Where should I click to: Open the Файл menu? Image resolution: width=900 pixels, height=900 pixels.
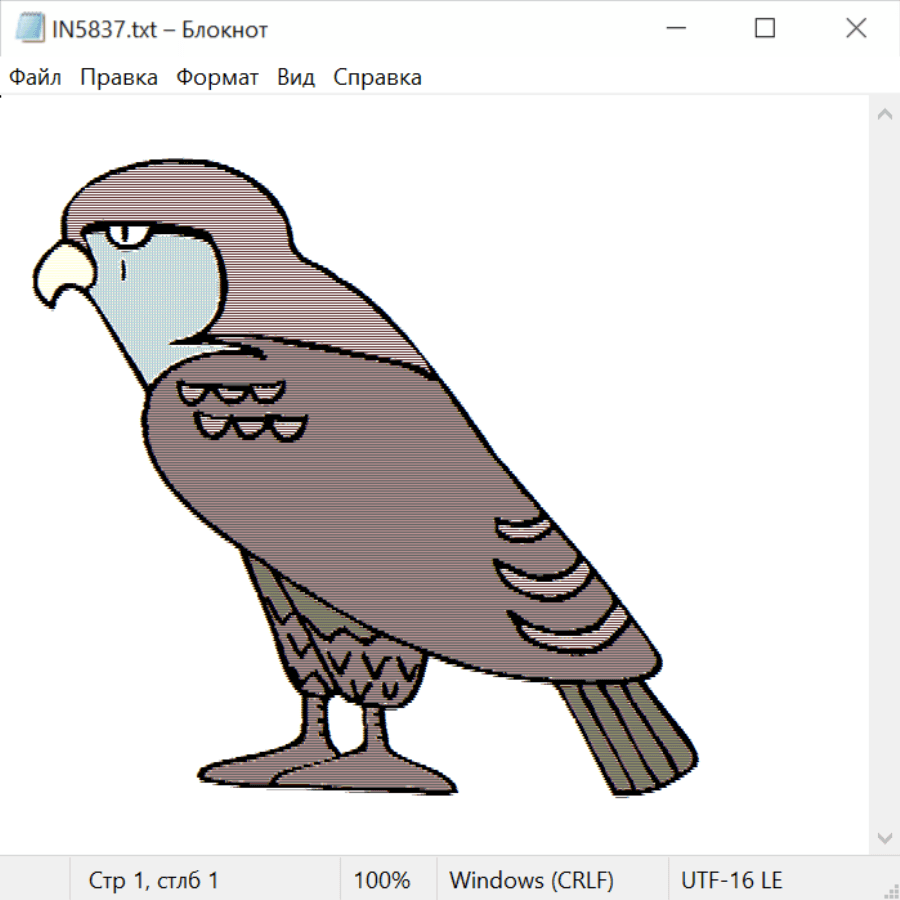tap(35, 77)
